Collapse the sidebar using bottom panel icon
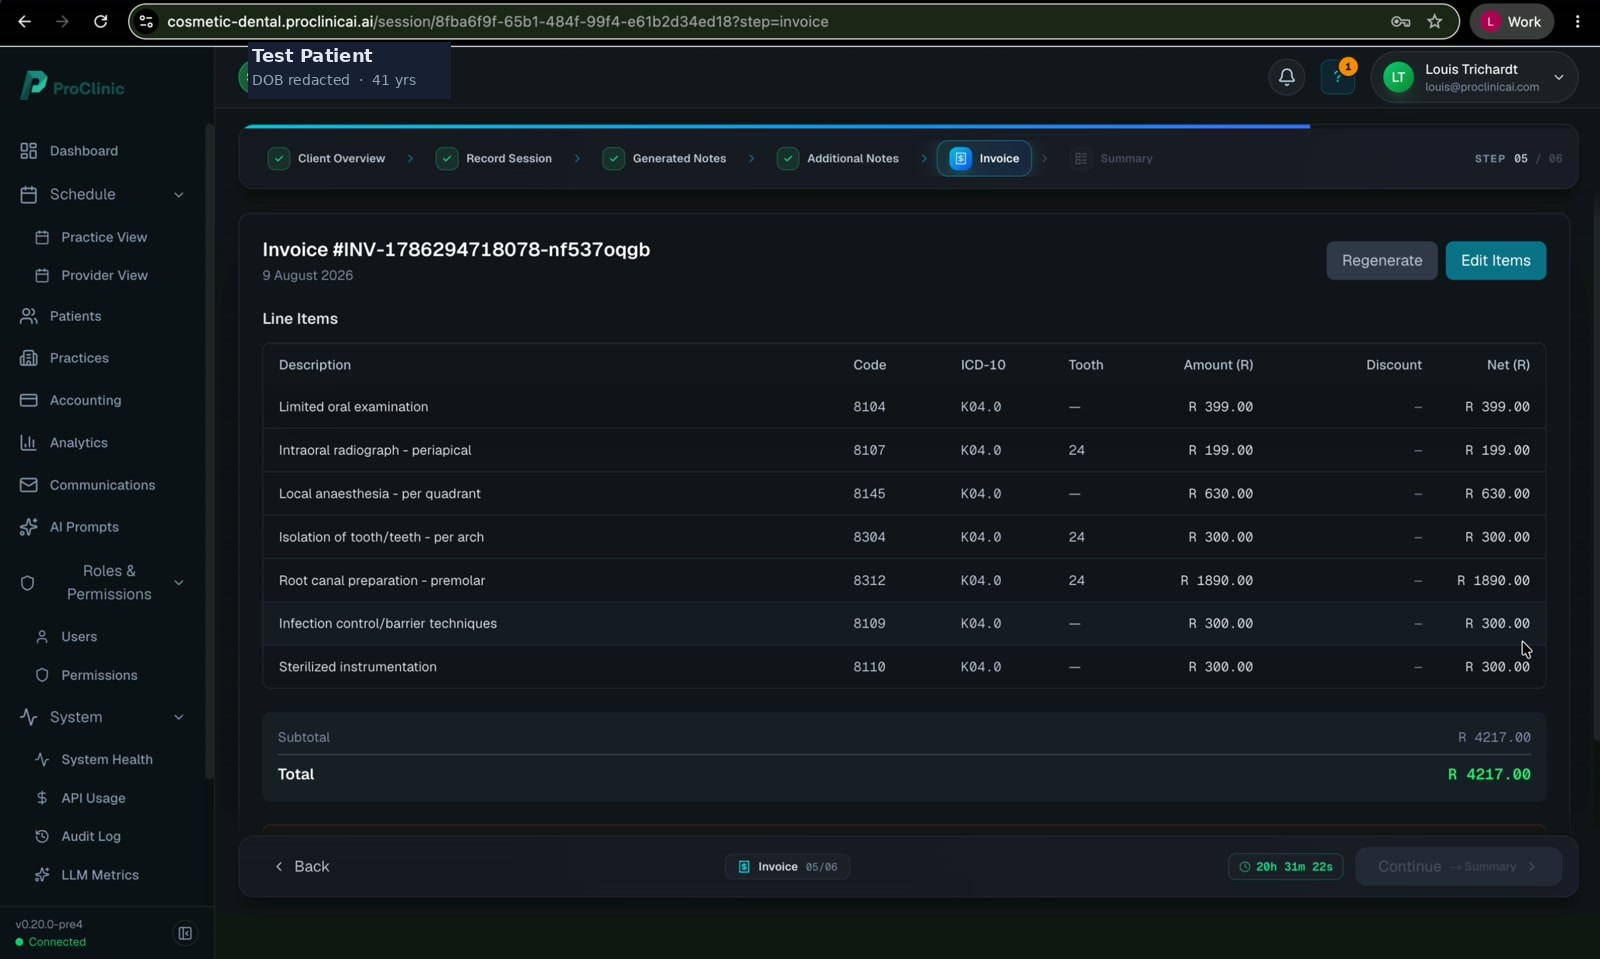Image resolution: width=1600 pixels, height=959 pixels. (185, 933)
